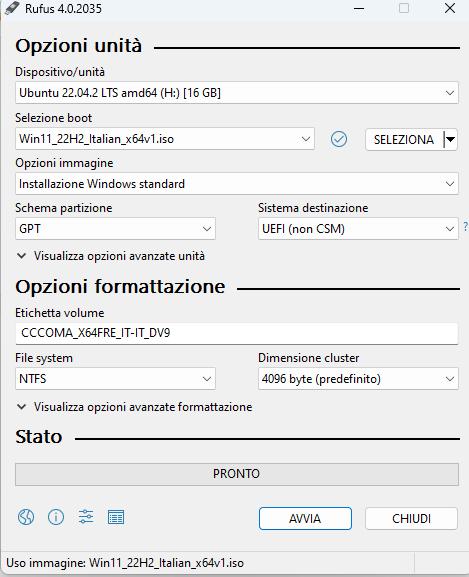Open the File system NTFS dropdown
The width and height of the screenshot is (469, 577).
(115, 379)
